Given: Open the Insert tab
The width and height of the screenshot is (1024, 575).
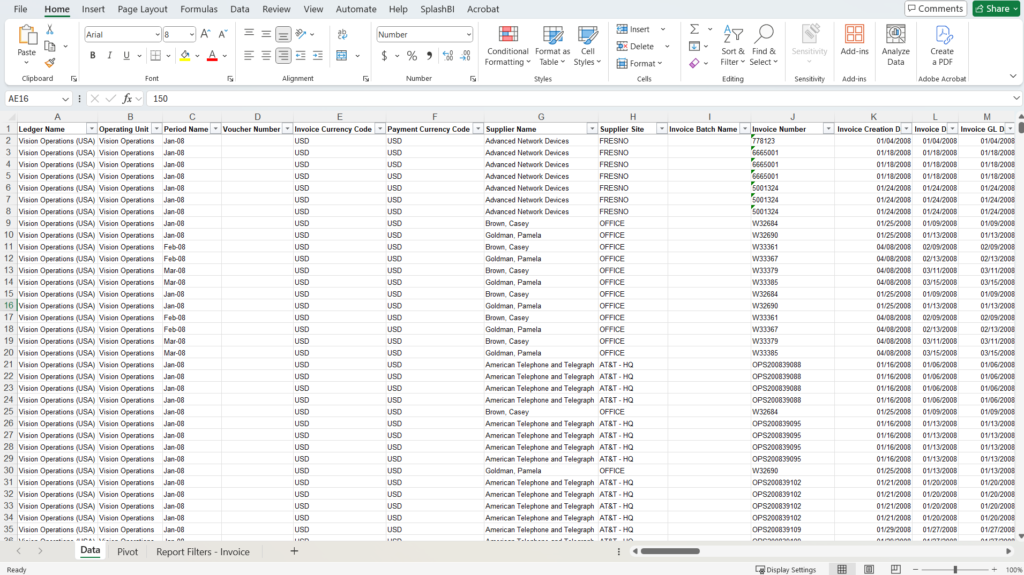Looking at the screenshot, I should point(93,9).
